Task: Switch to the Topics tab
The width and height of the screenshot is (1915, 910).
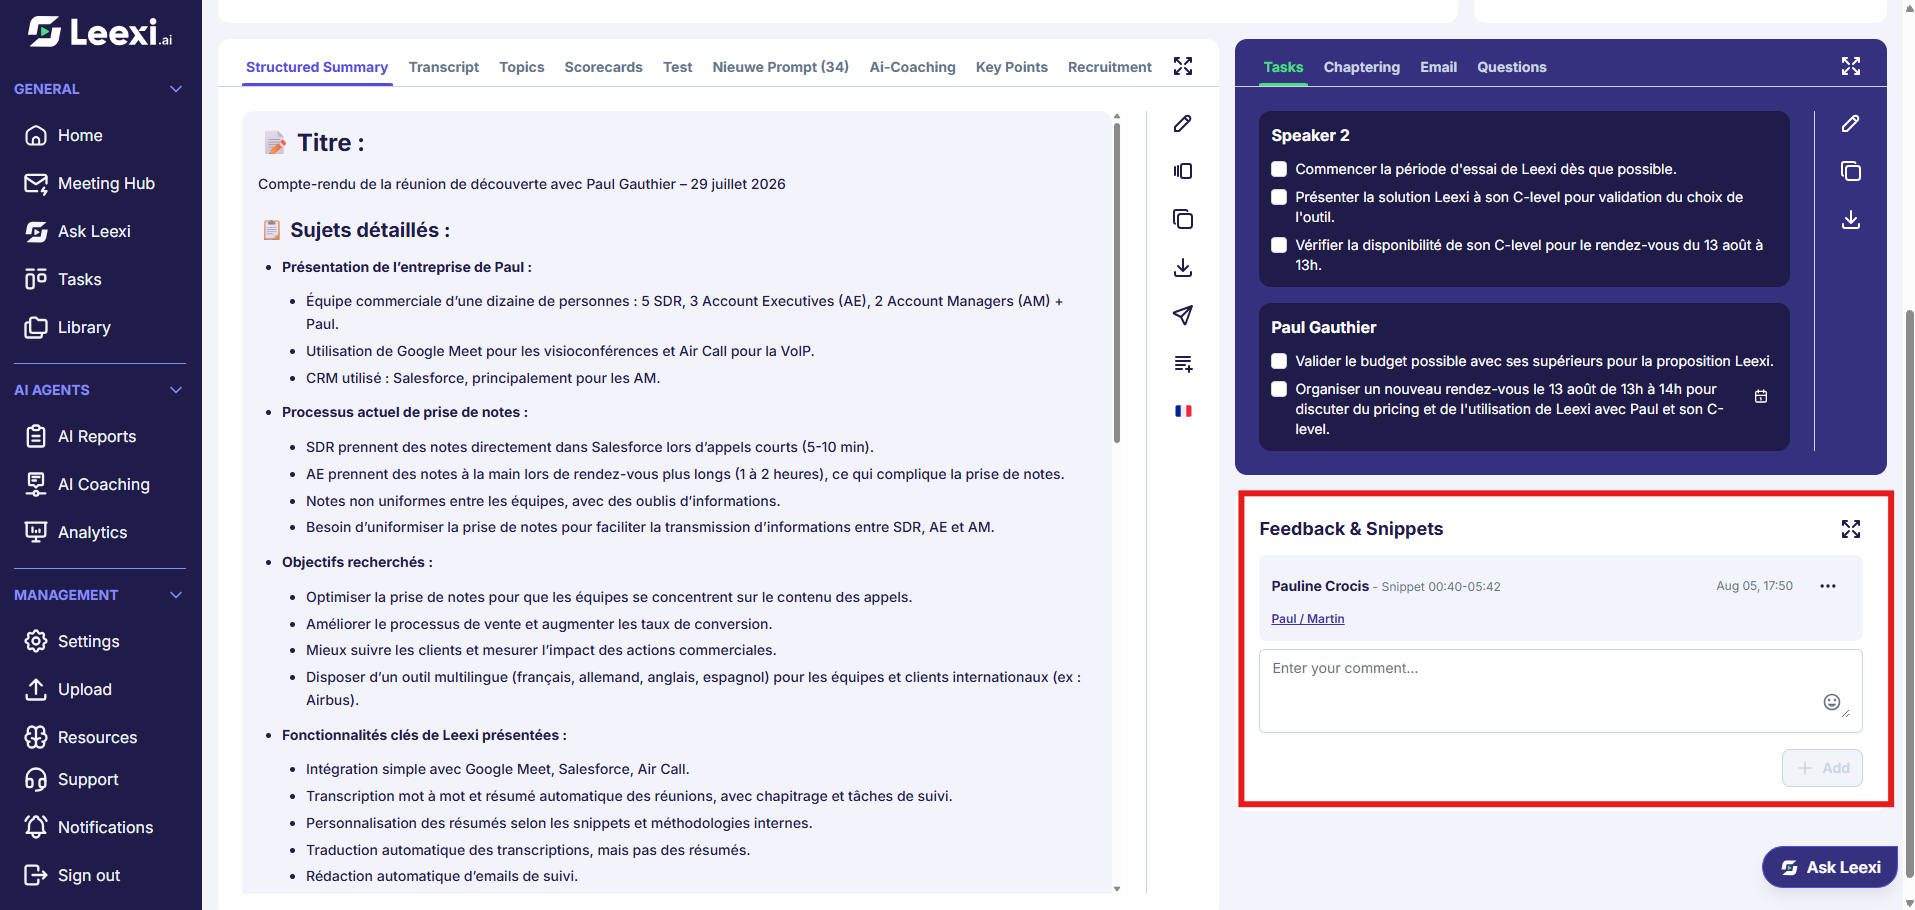Action: tap(522, 67)
